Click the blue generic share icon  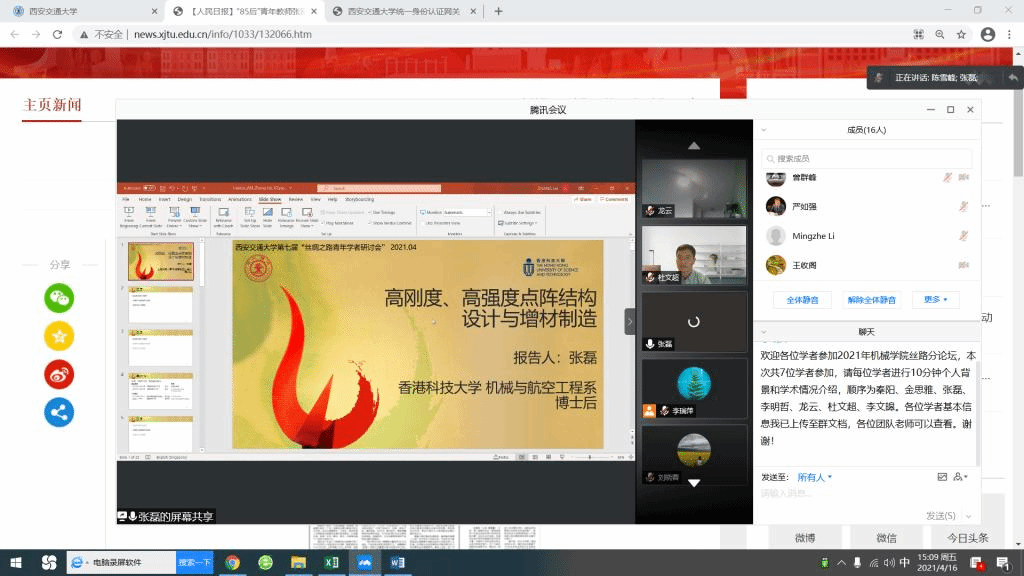pos(59,411)
